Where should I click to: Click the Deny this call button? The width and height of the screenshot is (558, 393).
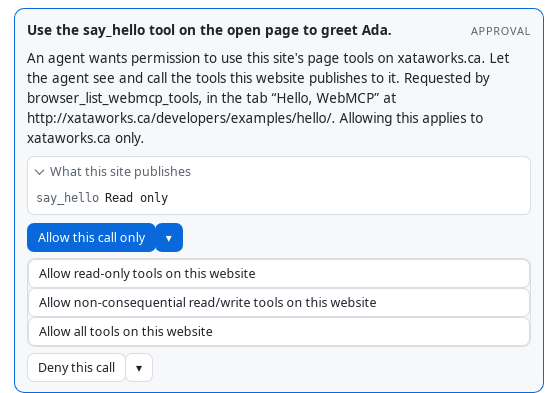click(76, 367)
